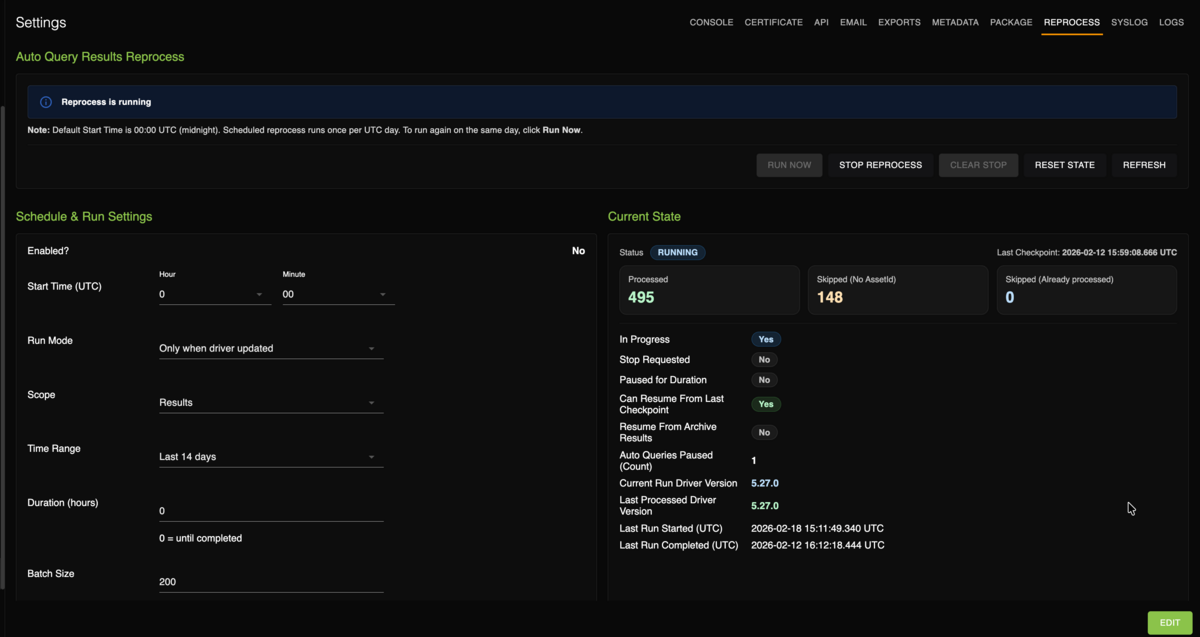The width and height of the screenshot is (1200, 637).
Task: Click the CLEAR STOP button
Action: click(x=978, y=165)
